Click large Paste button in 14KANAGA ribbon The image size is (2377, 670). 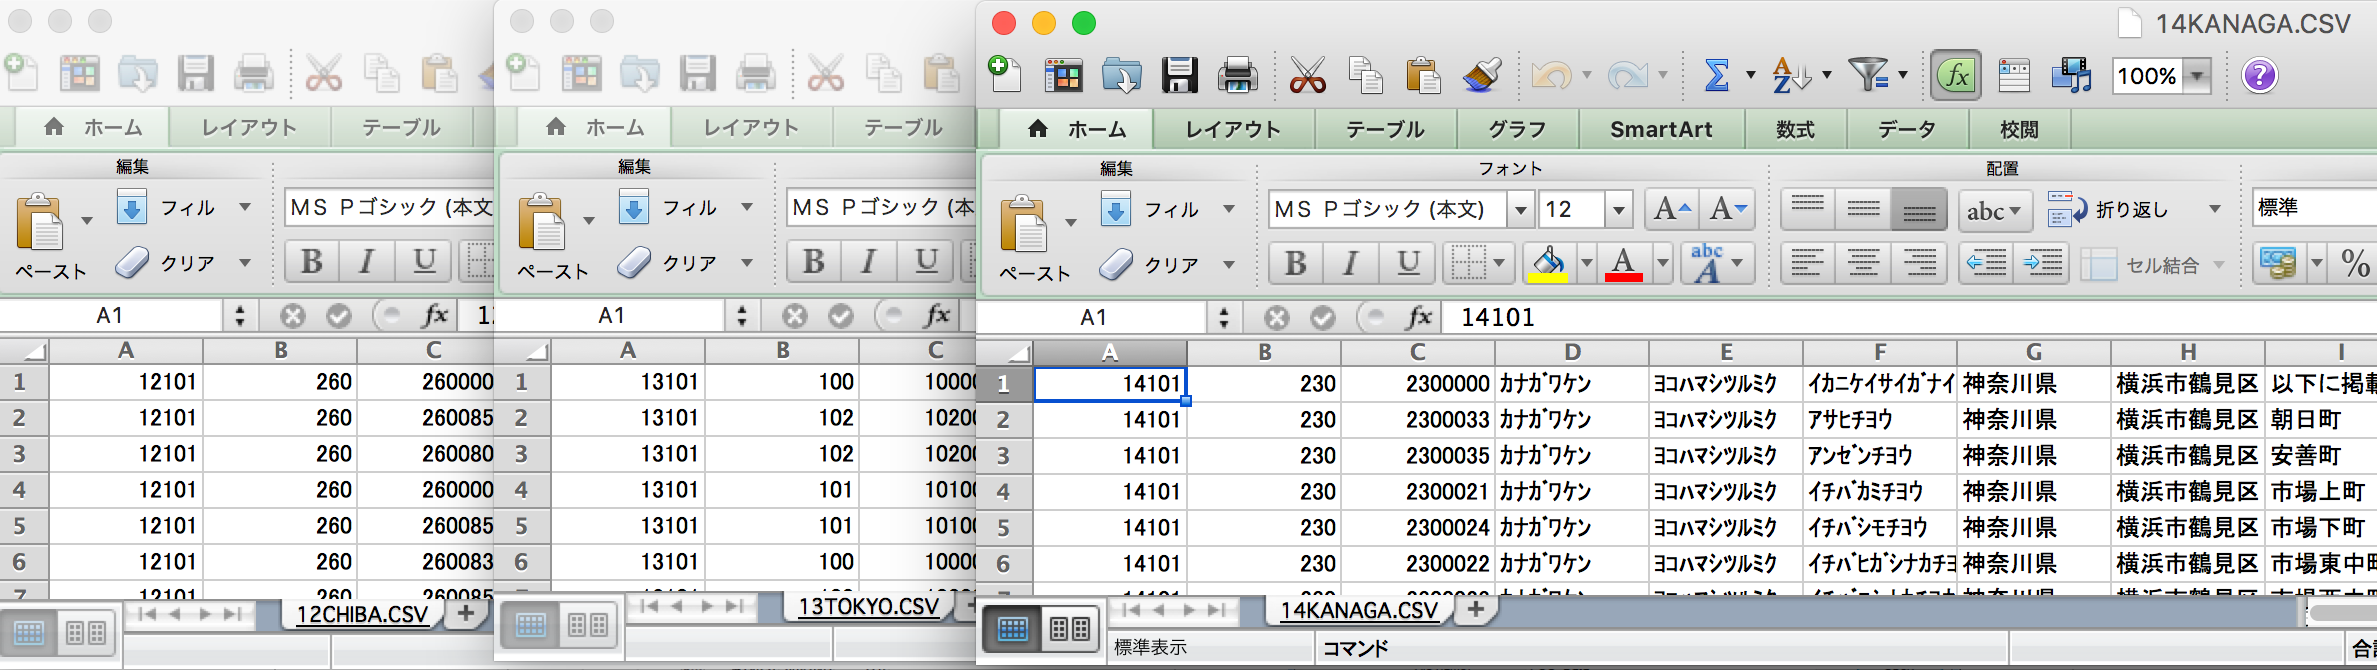point(1024,223)
